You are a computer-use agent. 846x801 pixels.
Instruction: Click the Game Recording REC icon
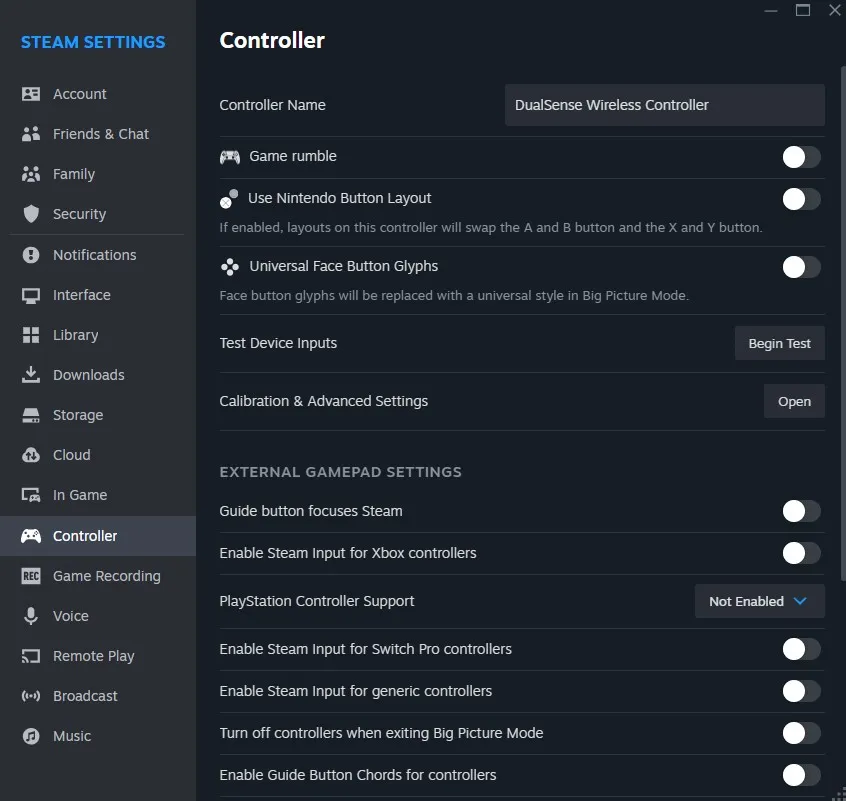coord(31,576)
